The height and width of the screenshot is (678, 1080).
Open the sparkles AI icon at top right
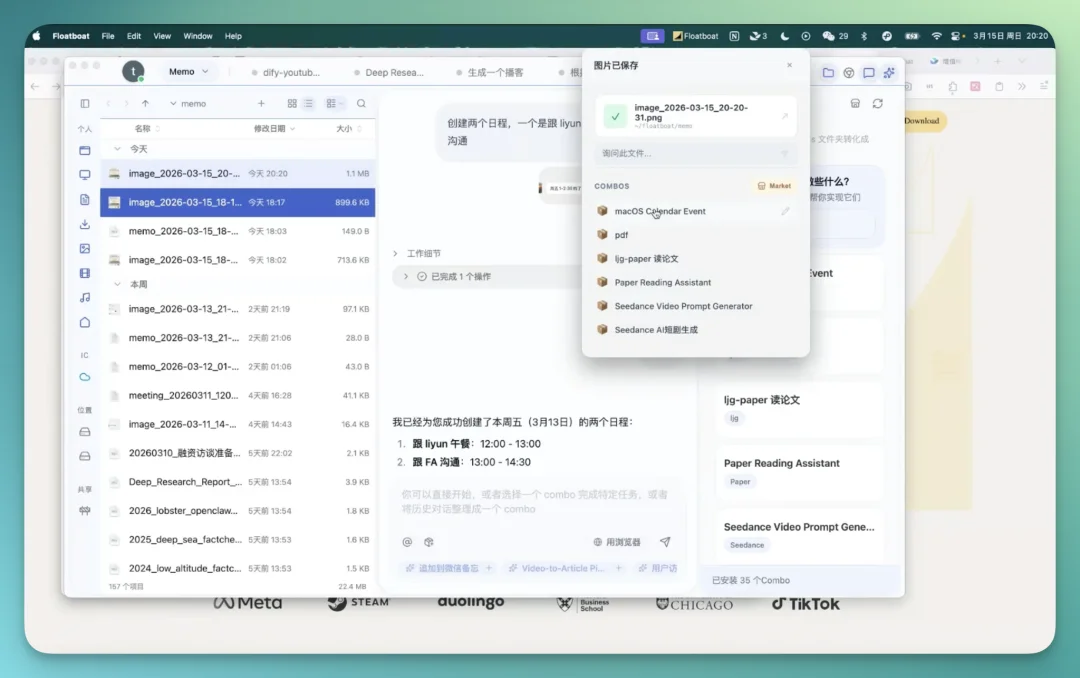click(888, 72)
